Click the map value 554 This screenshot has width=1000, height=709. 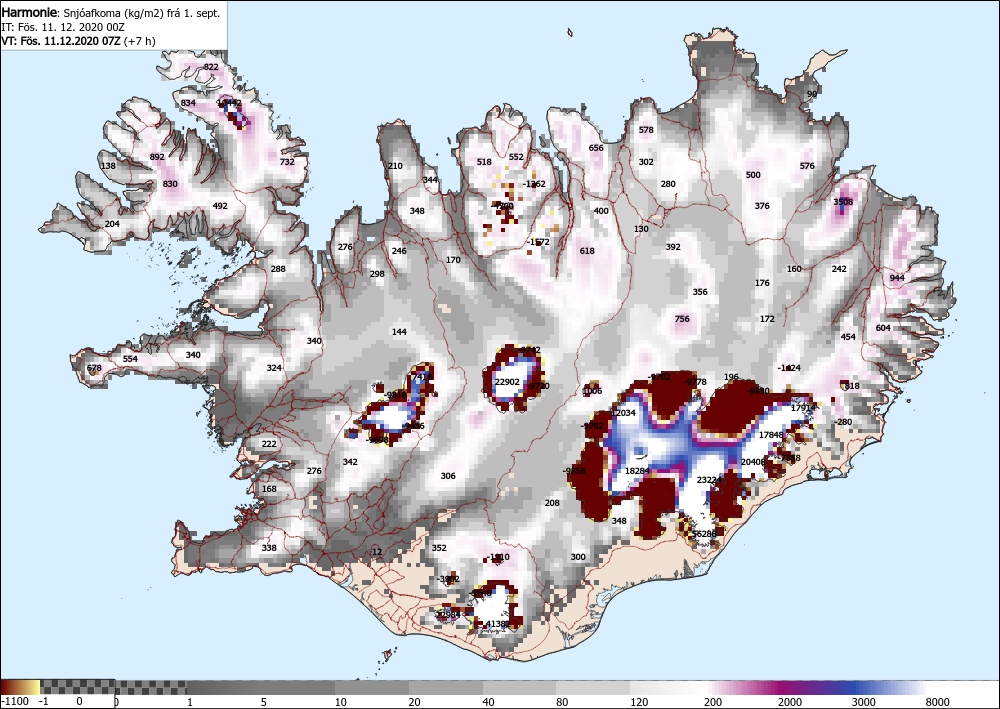pos(130,359)
